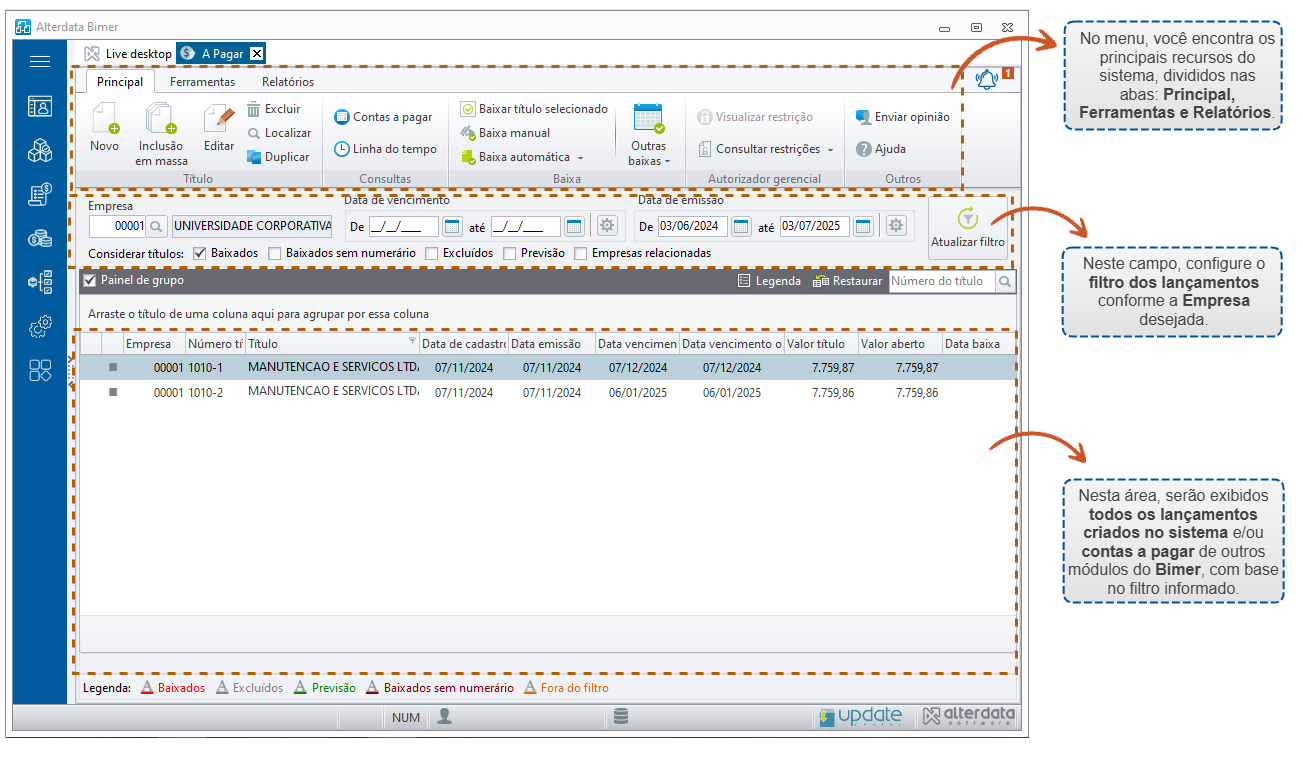1303x758 pixels.
Task: Switch to the Ferramentas tab
Action: (x=202, y=82)
